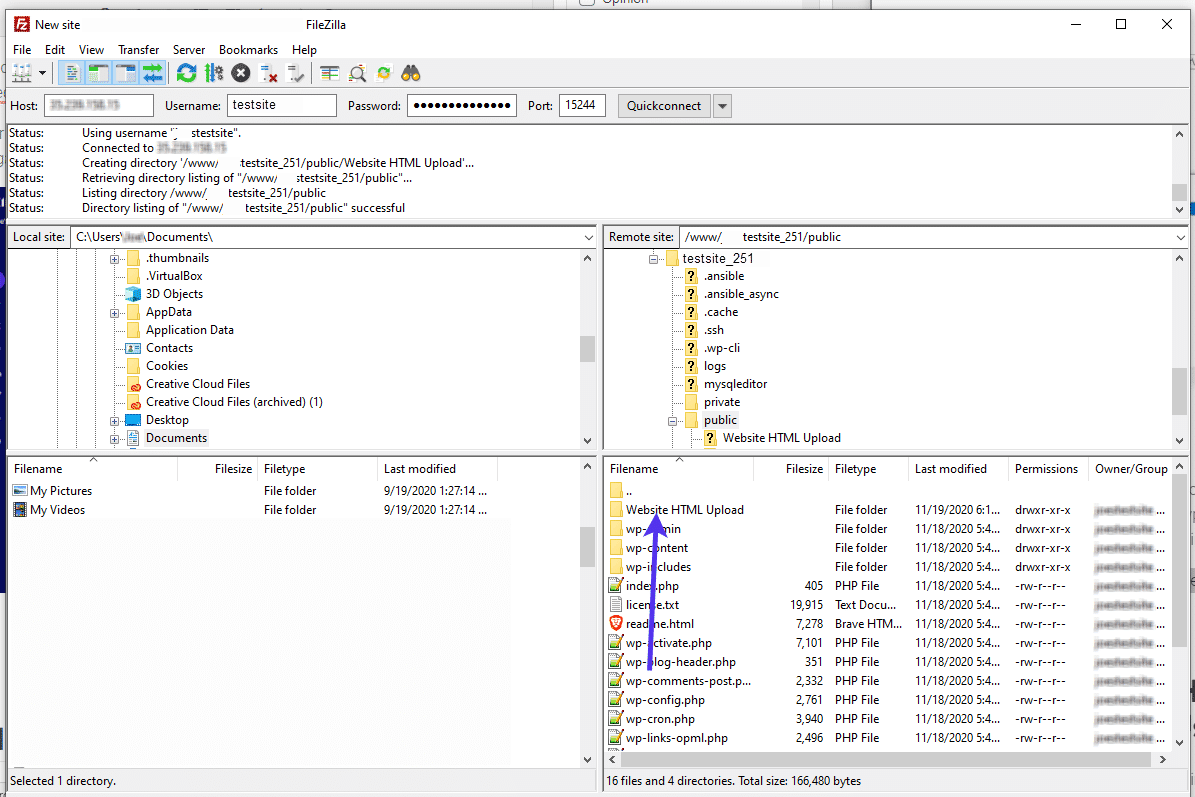
Task: Open the Site Manager
Action: pyautogui.click(x=22, y=72)
